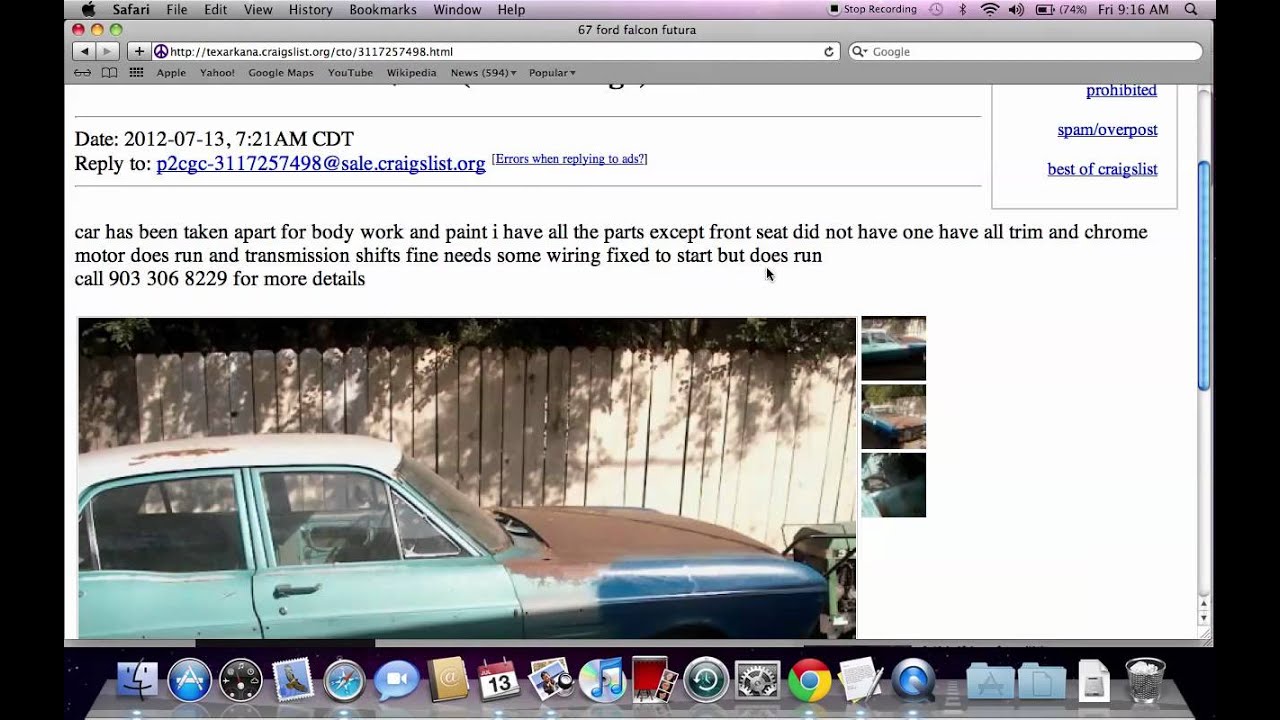Launch App Store from the dock
The image size is (1280, 720).
(x=189, y=681)
